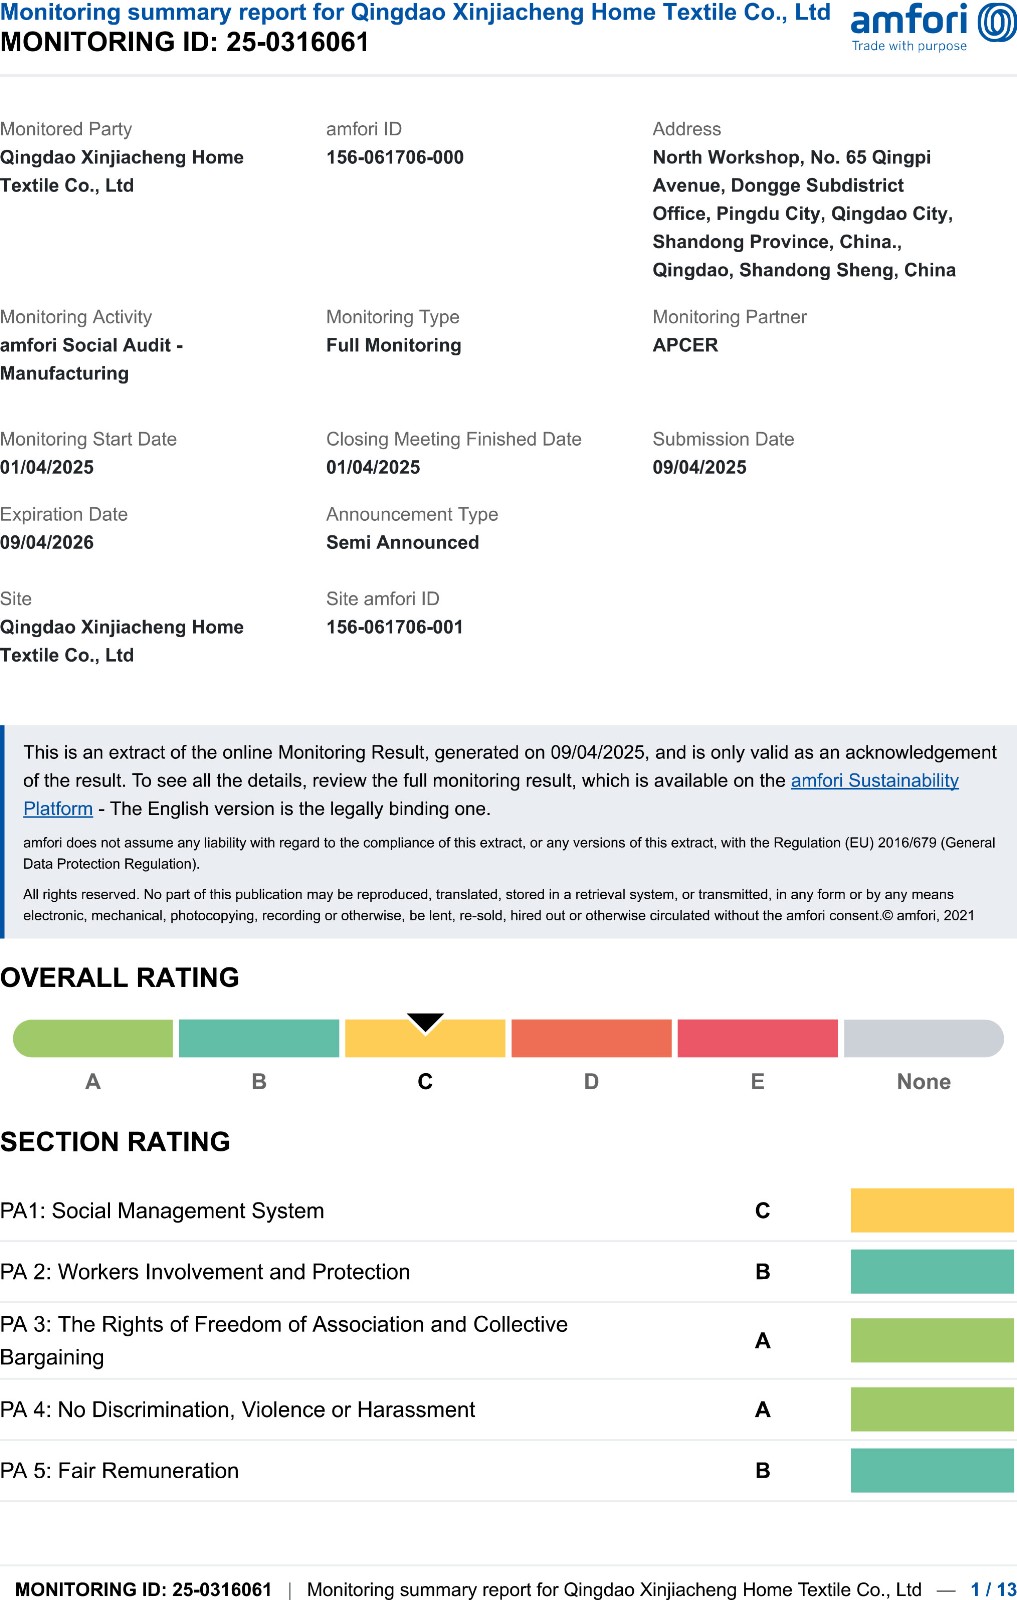The width and height of the screenshot is (1017, 1600).
Task: Select the teal B segment of the overall rating bar
Action: (259, 1039)
